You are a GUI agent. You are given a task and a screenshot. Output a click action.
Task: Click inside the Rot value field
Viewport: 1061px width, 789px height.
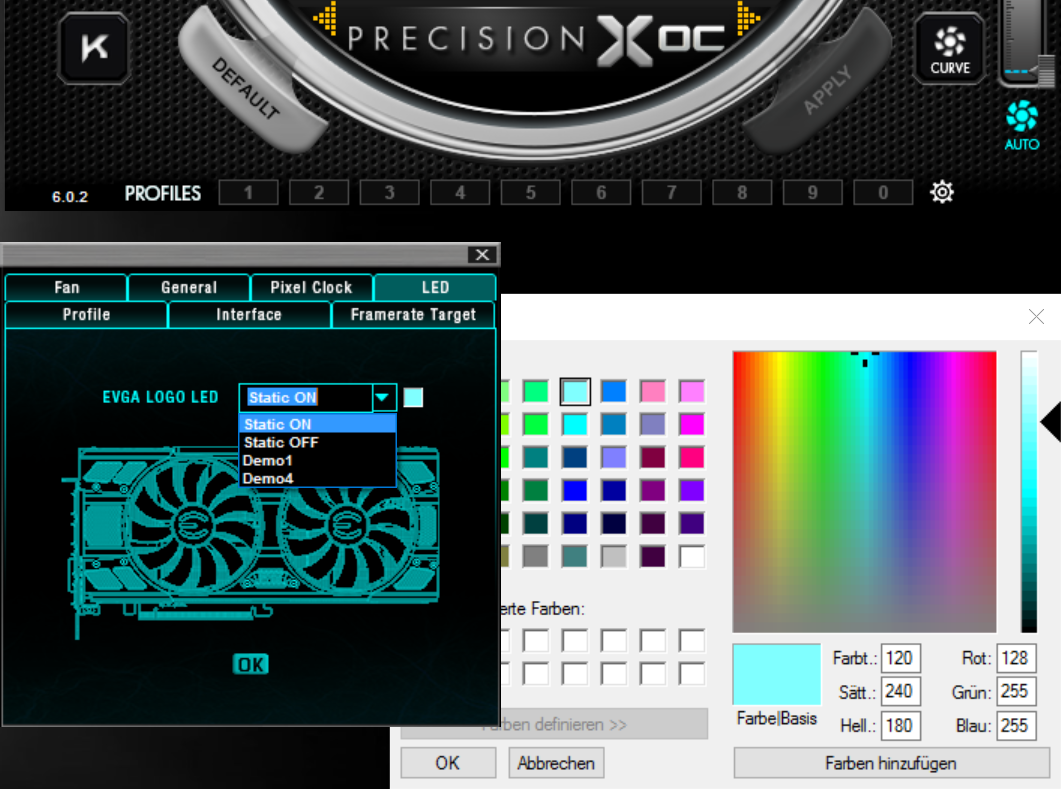[x=1015, y=658]
